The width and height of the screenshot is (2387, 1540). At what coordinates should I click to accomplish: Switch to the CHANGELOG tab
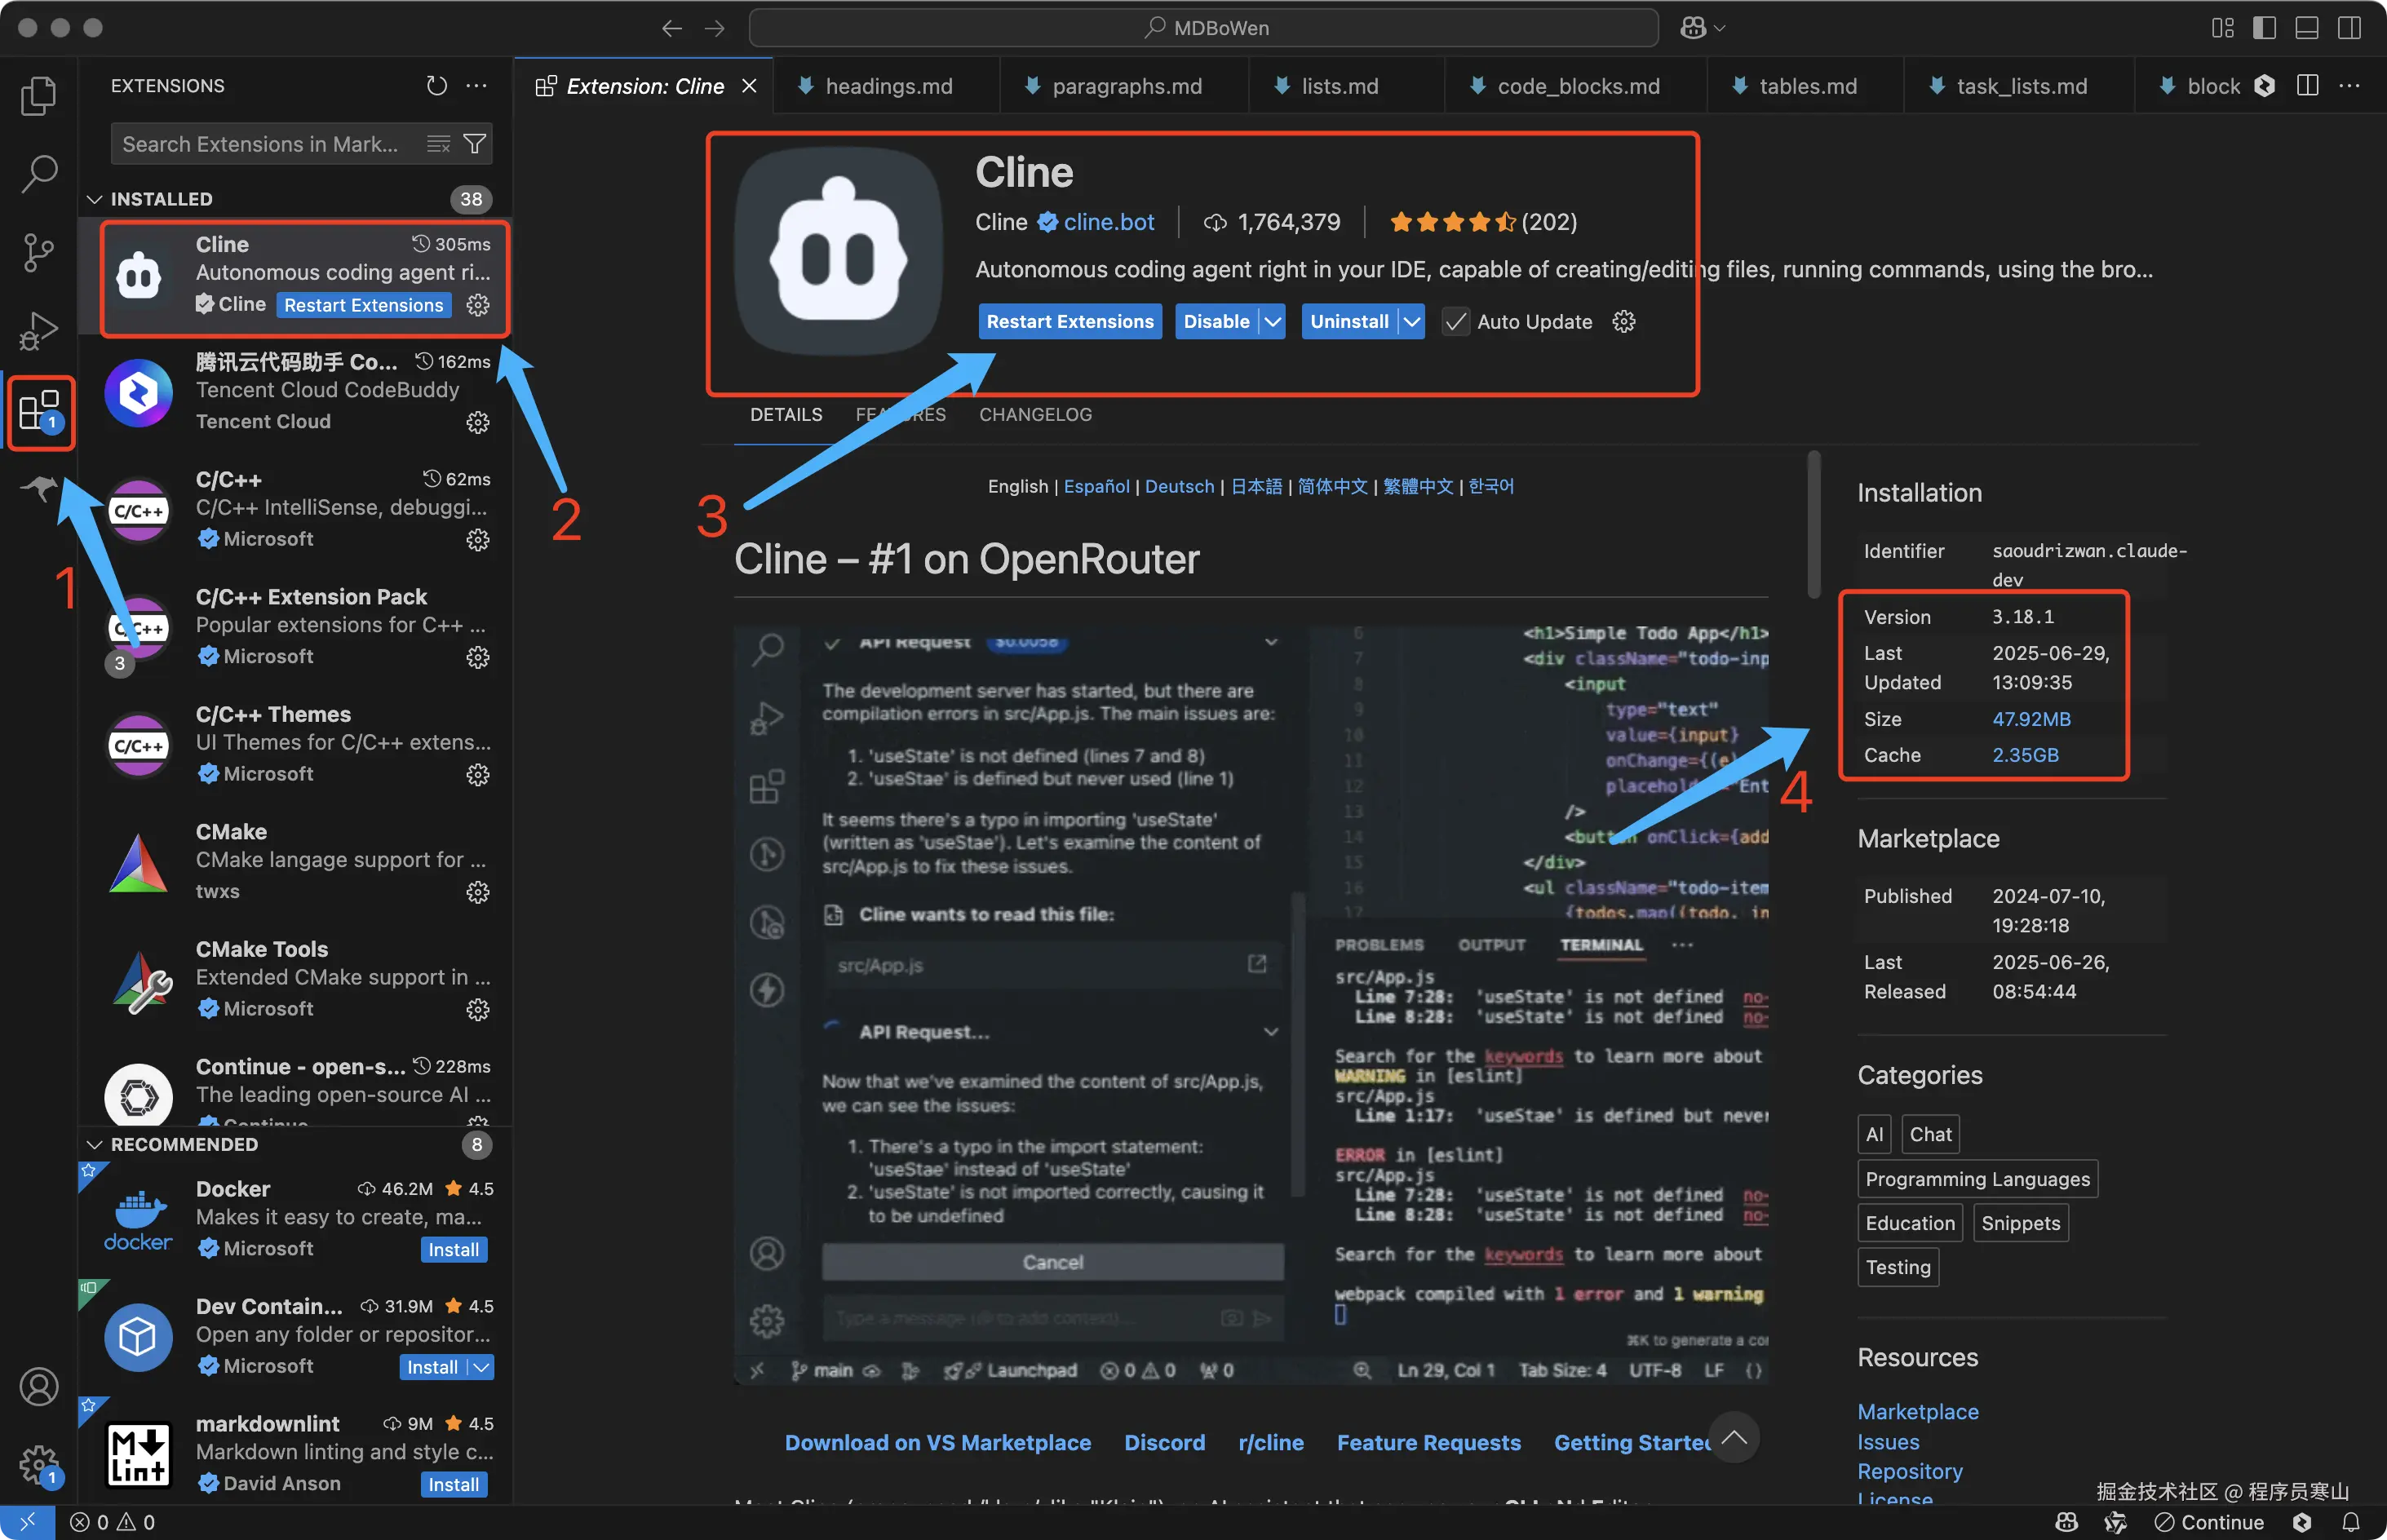click(x=1035, y=415)
